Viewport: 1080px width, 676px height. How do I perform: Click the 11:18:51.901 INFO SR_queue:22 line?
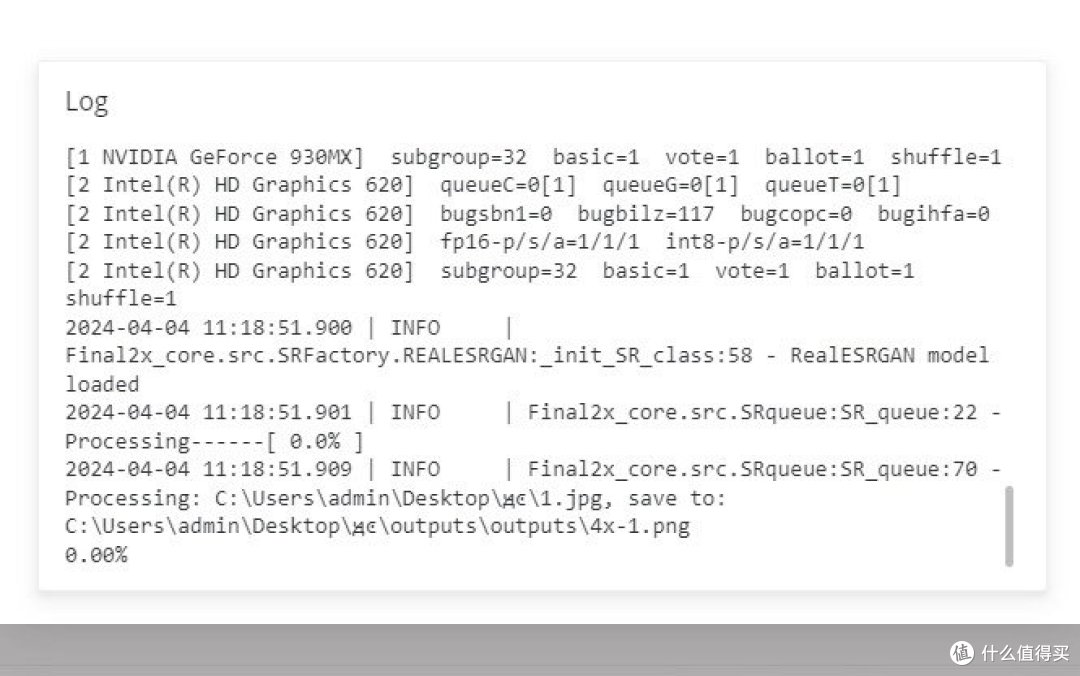(533, 413)
